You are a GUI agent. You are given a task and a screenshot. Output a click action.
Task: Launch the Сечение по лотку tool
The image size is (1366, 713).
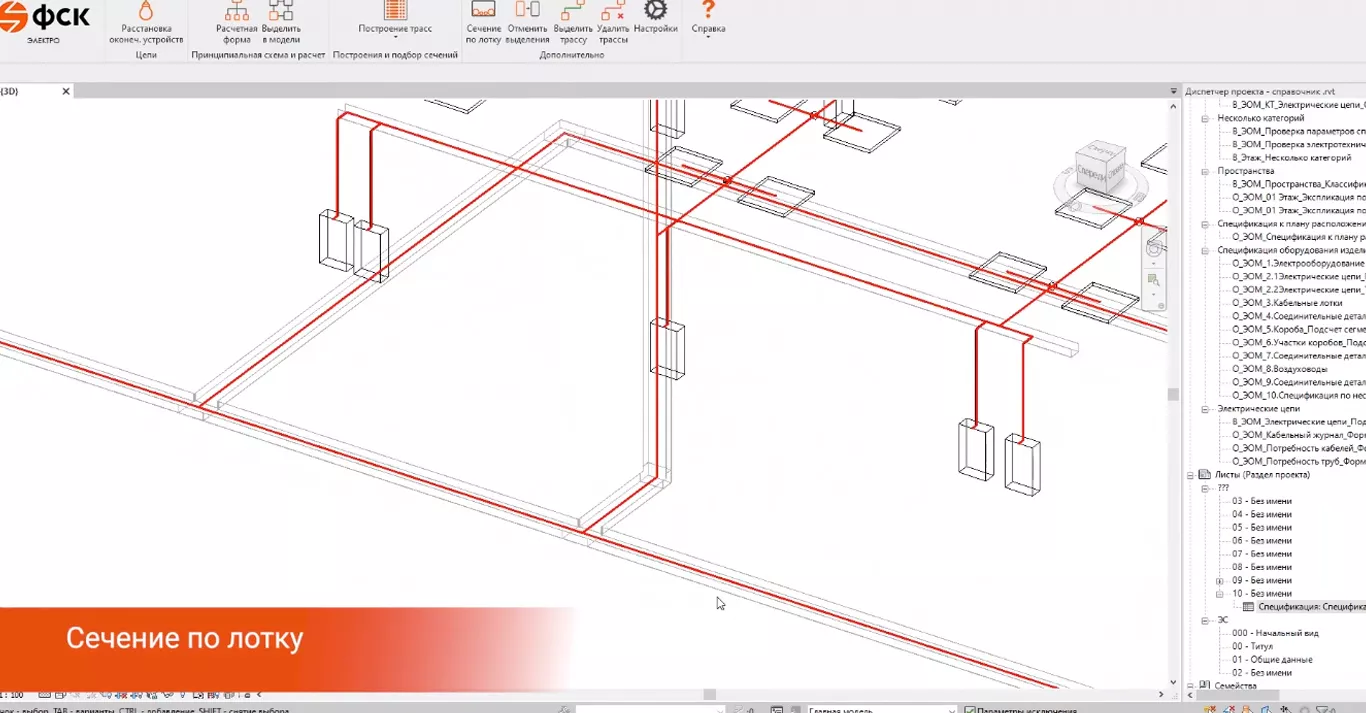pyautogui.click(x=483, y=22)
